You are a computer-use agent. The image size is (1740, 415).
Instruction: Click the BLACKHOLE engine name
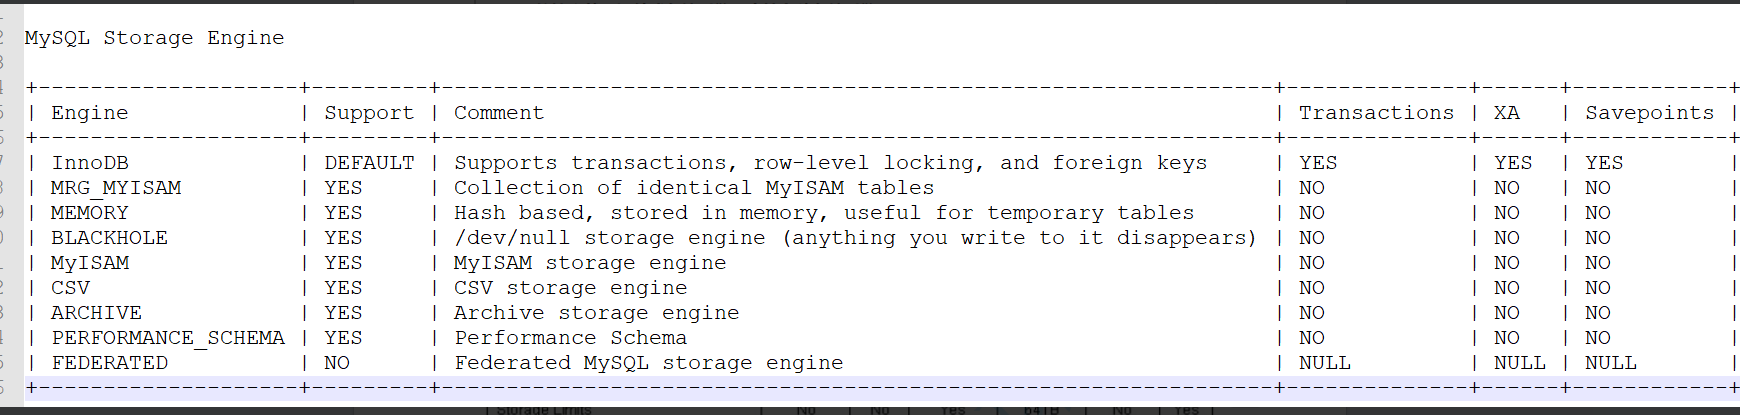tap(109, 238)
